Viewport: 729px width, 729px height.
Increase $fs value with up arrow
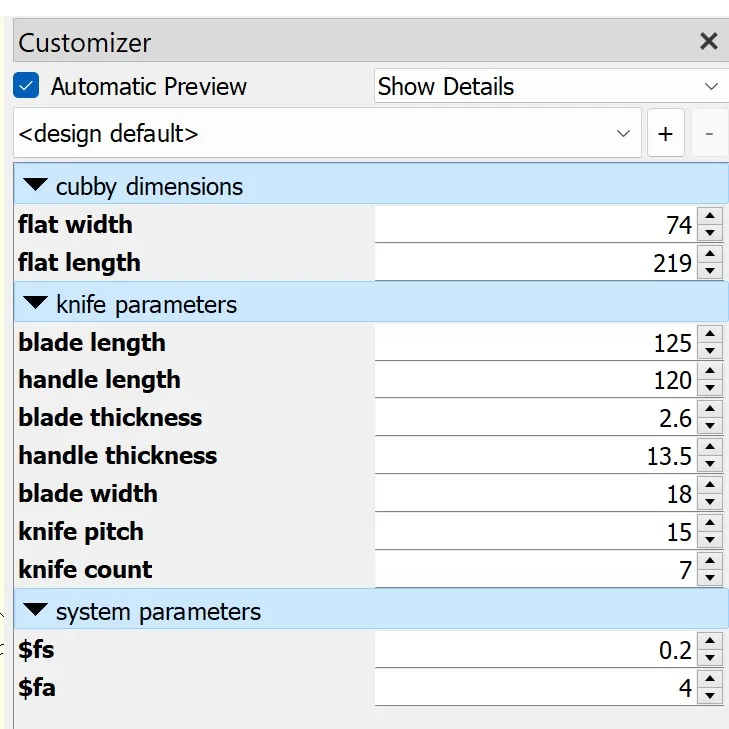coord(710,643)
